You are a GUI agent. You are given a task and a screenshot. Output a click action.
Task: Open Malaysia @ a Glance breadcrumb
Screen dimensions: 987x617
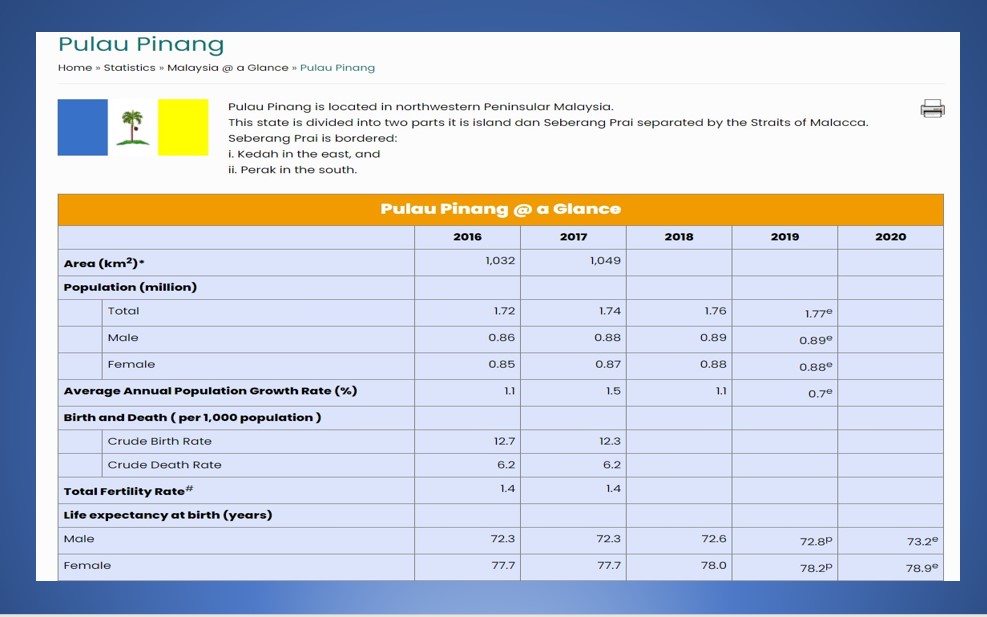(x=227, y=68)
